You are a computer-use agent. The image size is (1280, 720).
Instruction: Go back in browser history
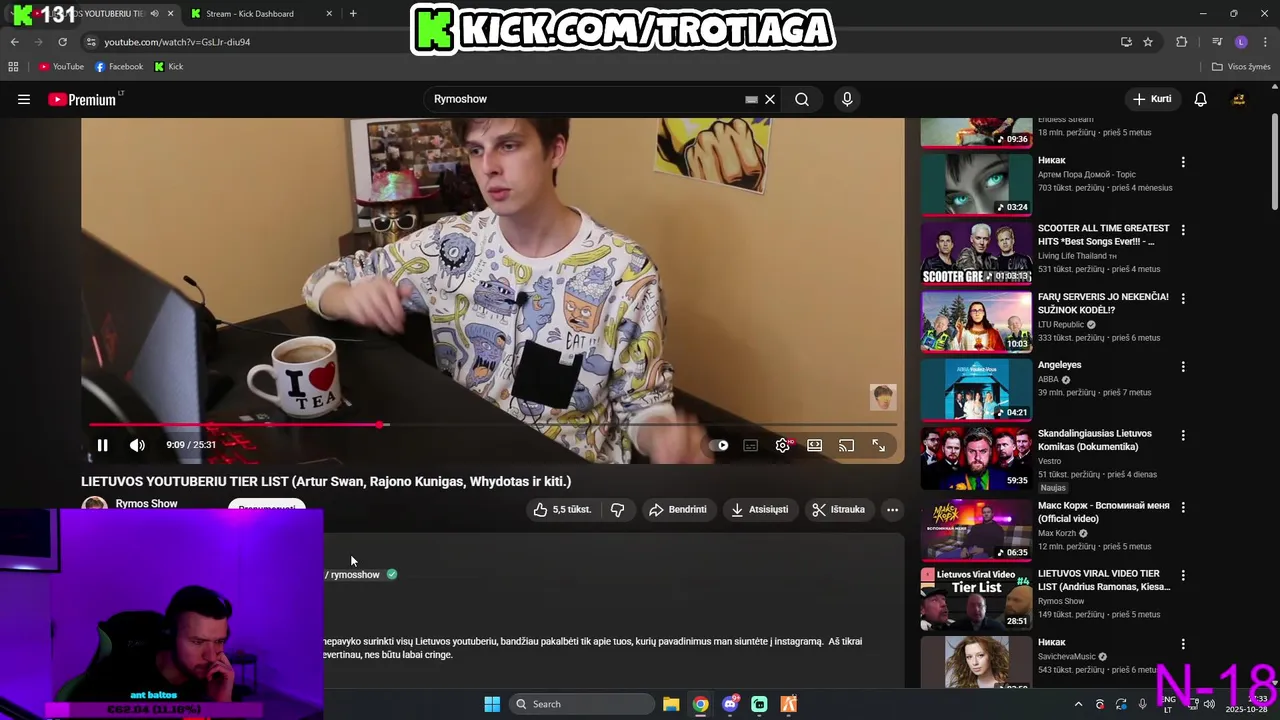point(14,42)
